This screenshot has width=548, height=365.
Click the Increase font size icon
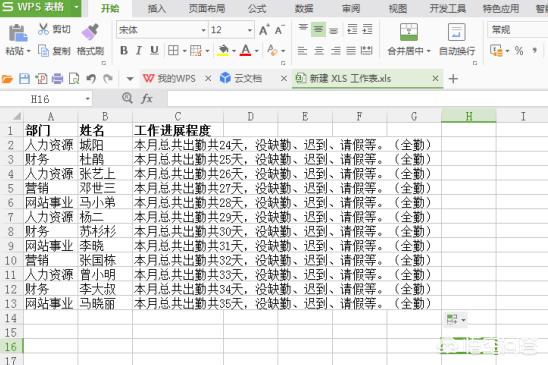point(264,30)
